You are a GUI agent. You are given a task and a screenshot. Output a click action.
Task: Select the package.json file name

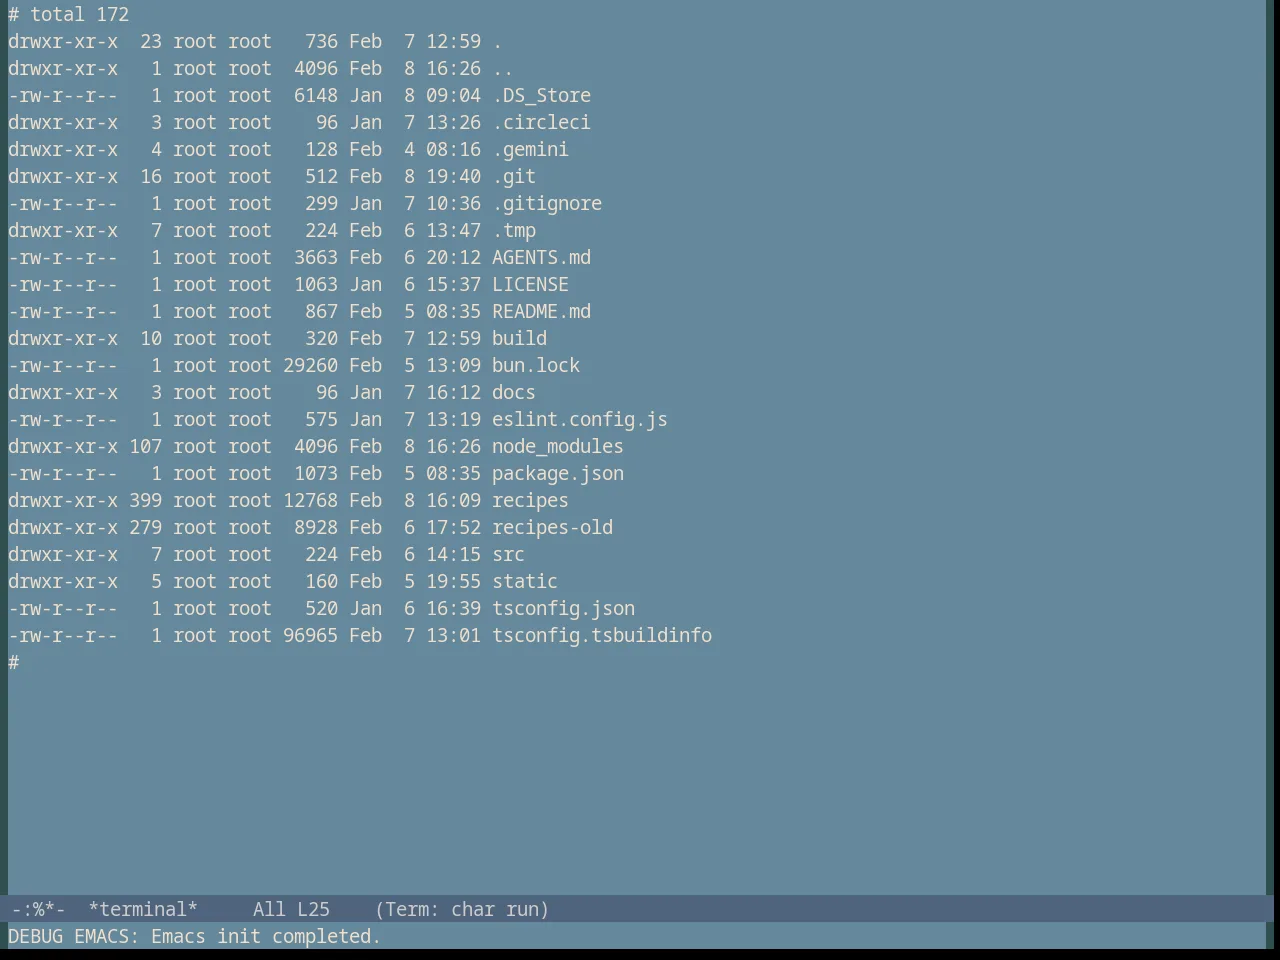click(558, 473)
